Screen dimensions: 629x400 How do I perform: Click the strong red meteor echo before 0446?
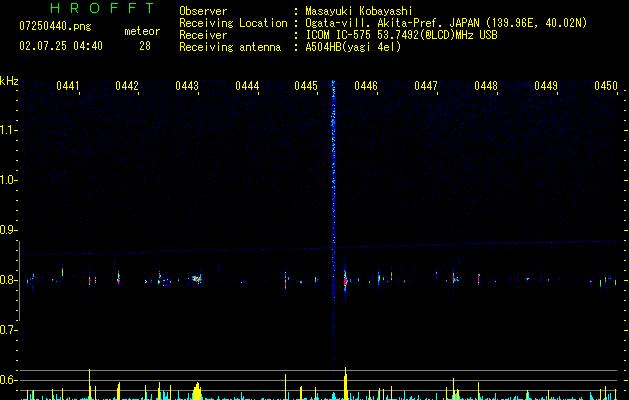345,280
